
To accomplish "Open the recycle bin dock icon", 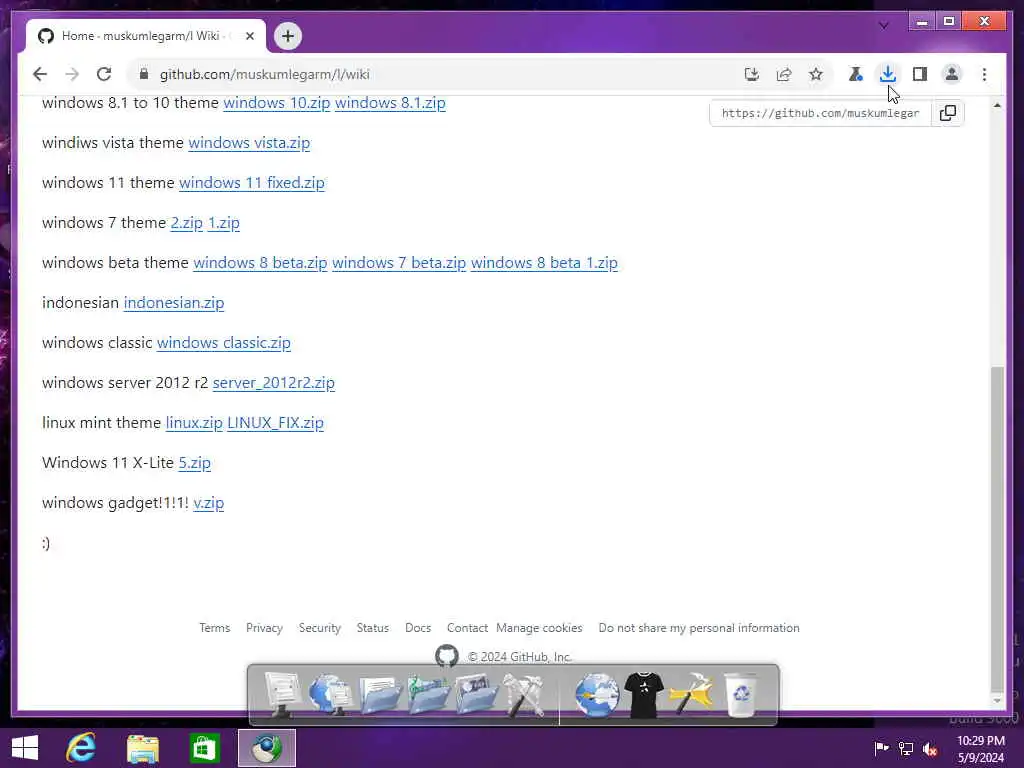I will 741,695.
